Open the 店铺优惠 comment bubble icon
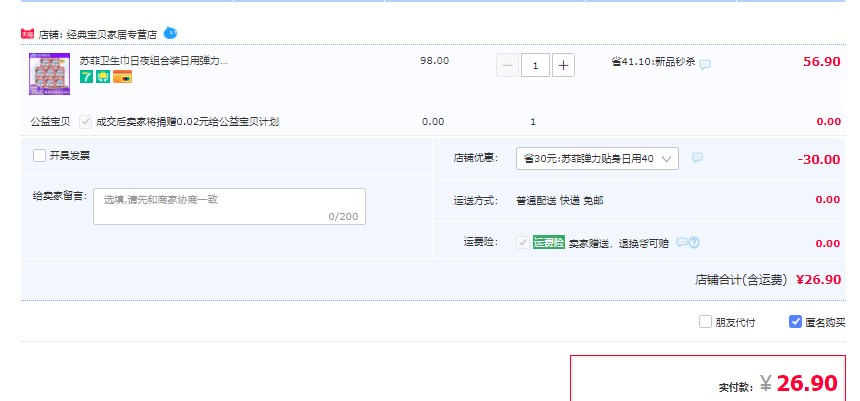This screenshot has width=860, height=401. point(697,158)
